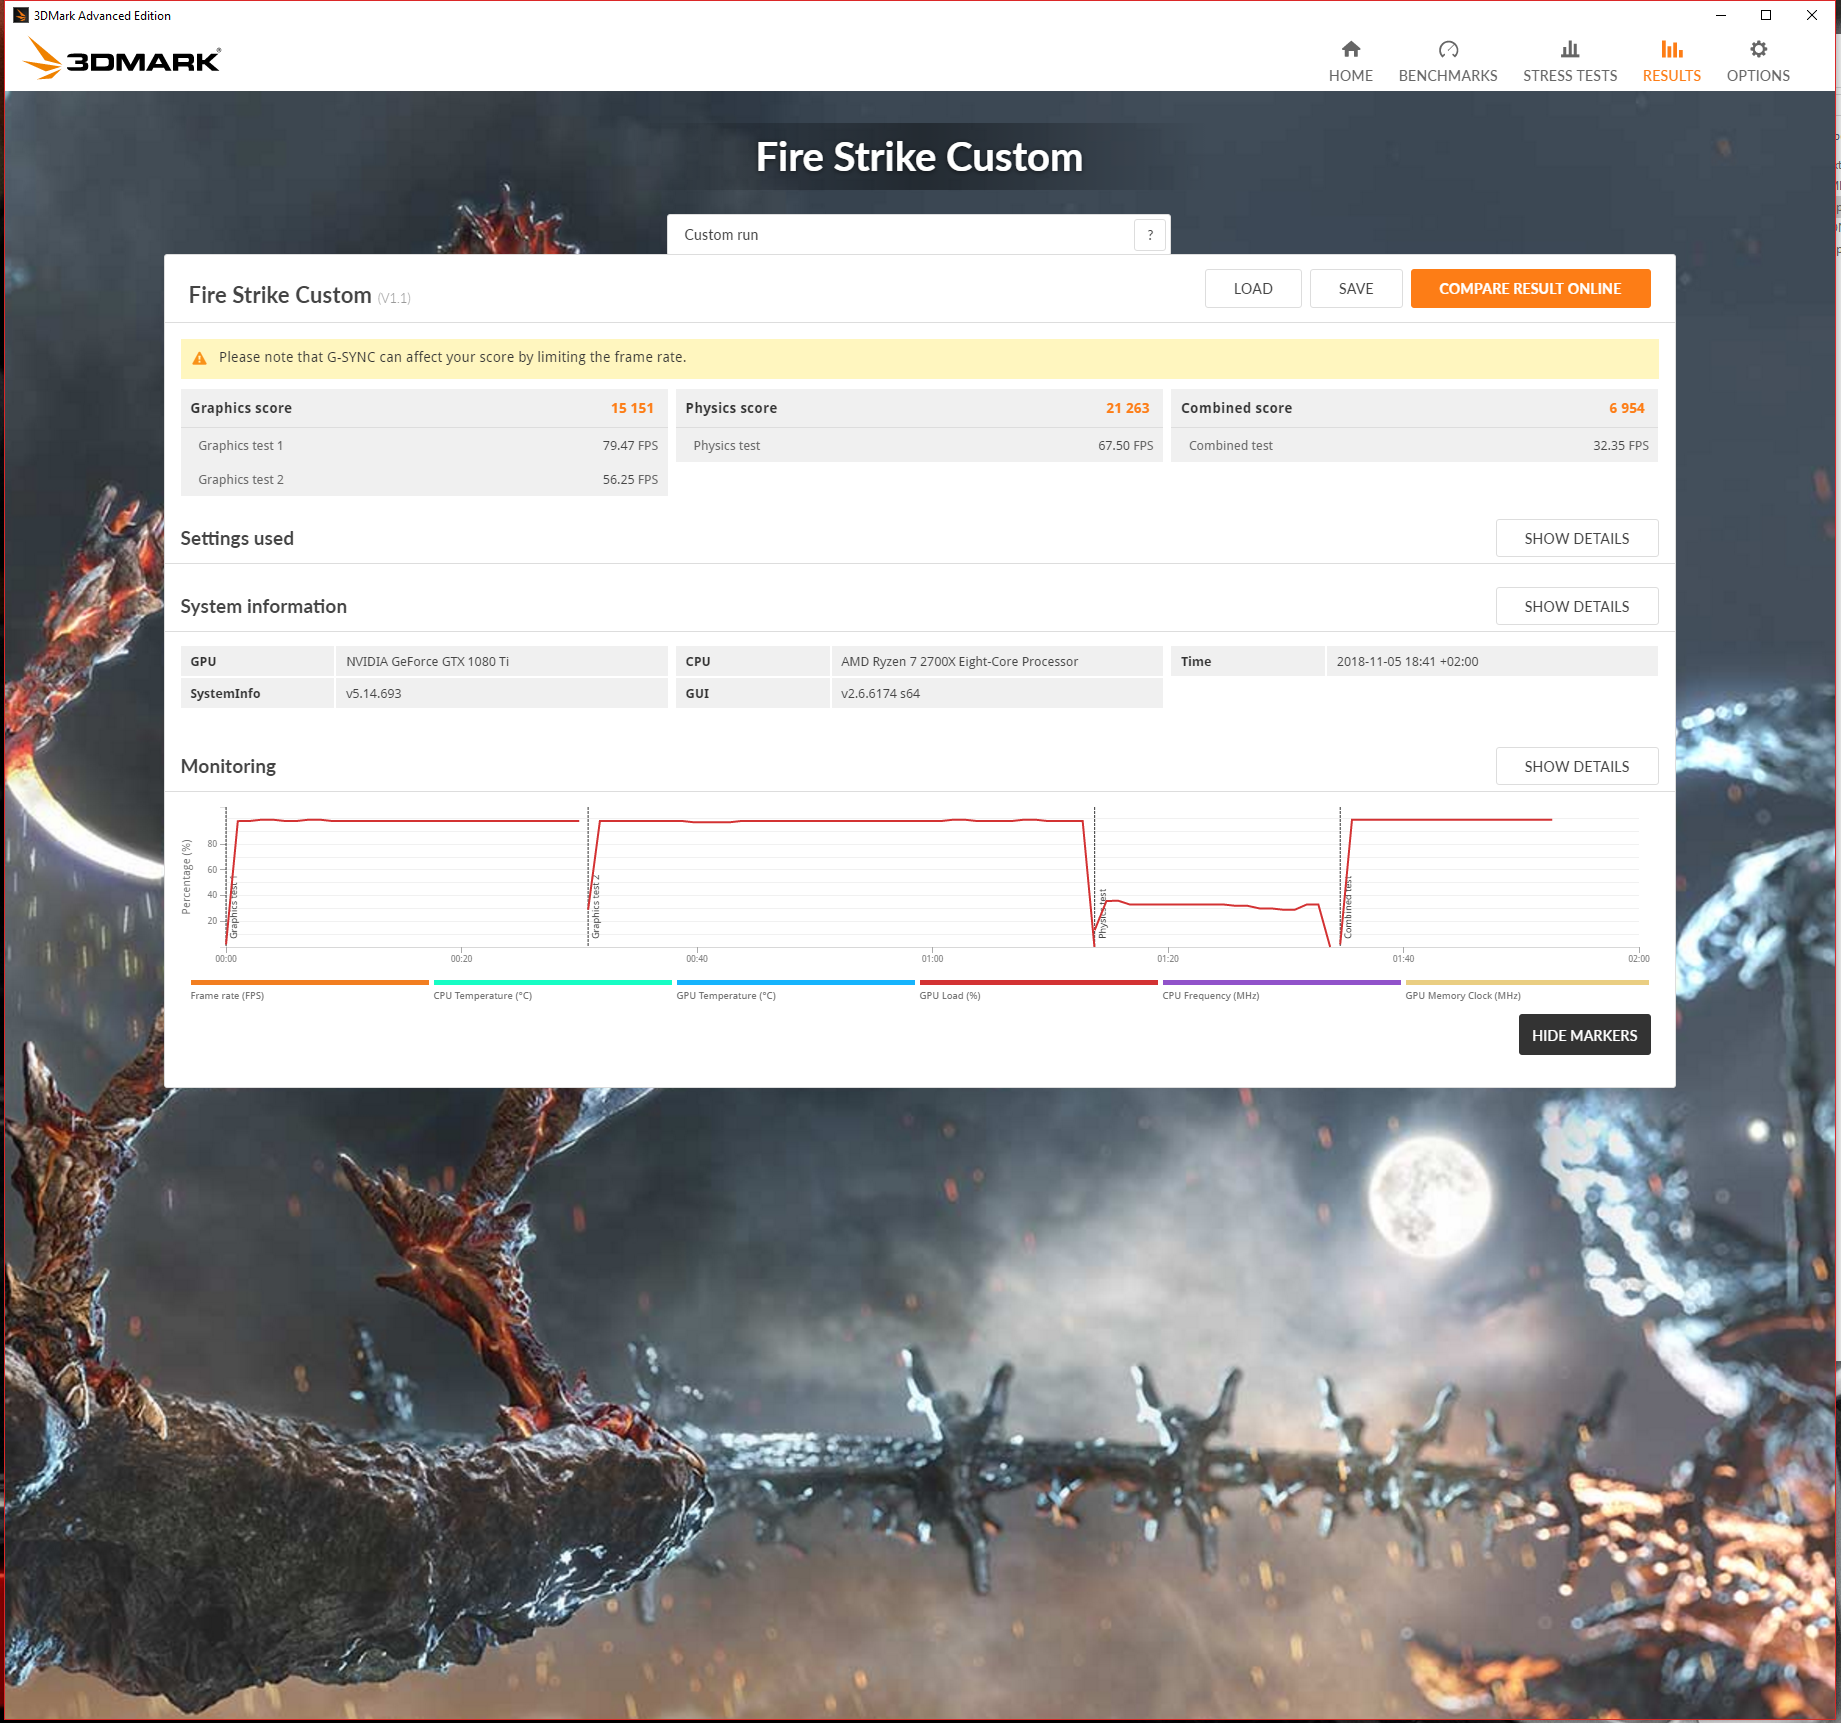Click Combined score value 6 954

coord(1626,408)
